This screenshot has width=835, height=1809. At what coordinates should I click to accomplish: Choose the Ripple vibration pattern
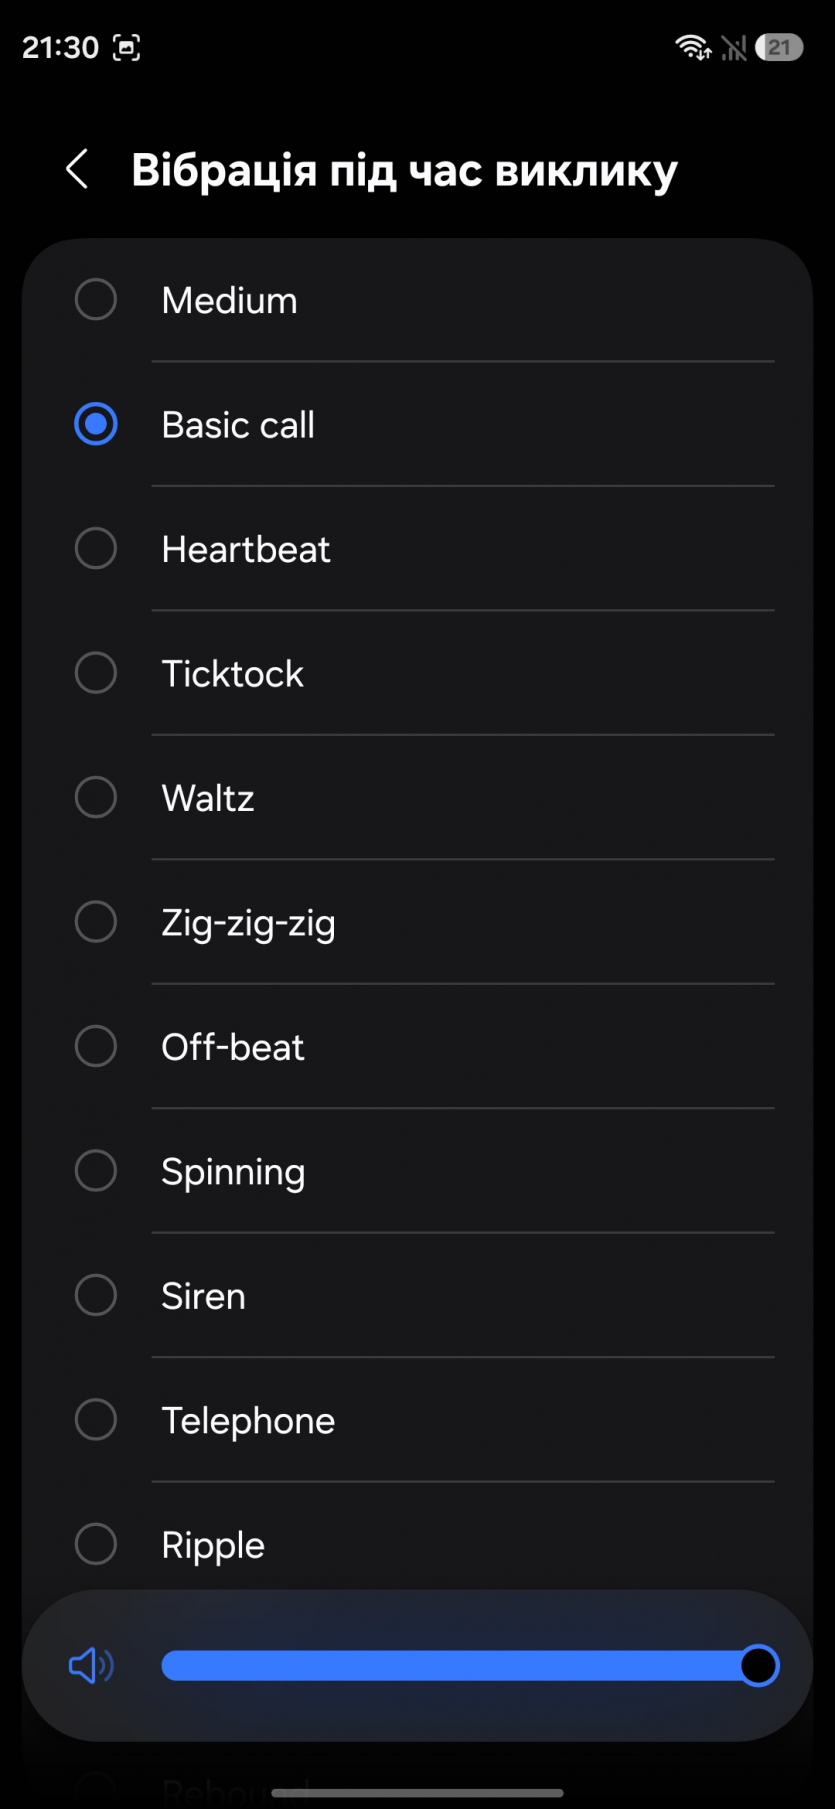coord(213,1545)
